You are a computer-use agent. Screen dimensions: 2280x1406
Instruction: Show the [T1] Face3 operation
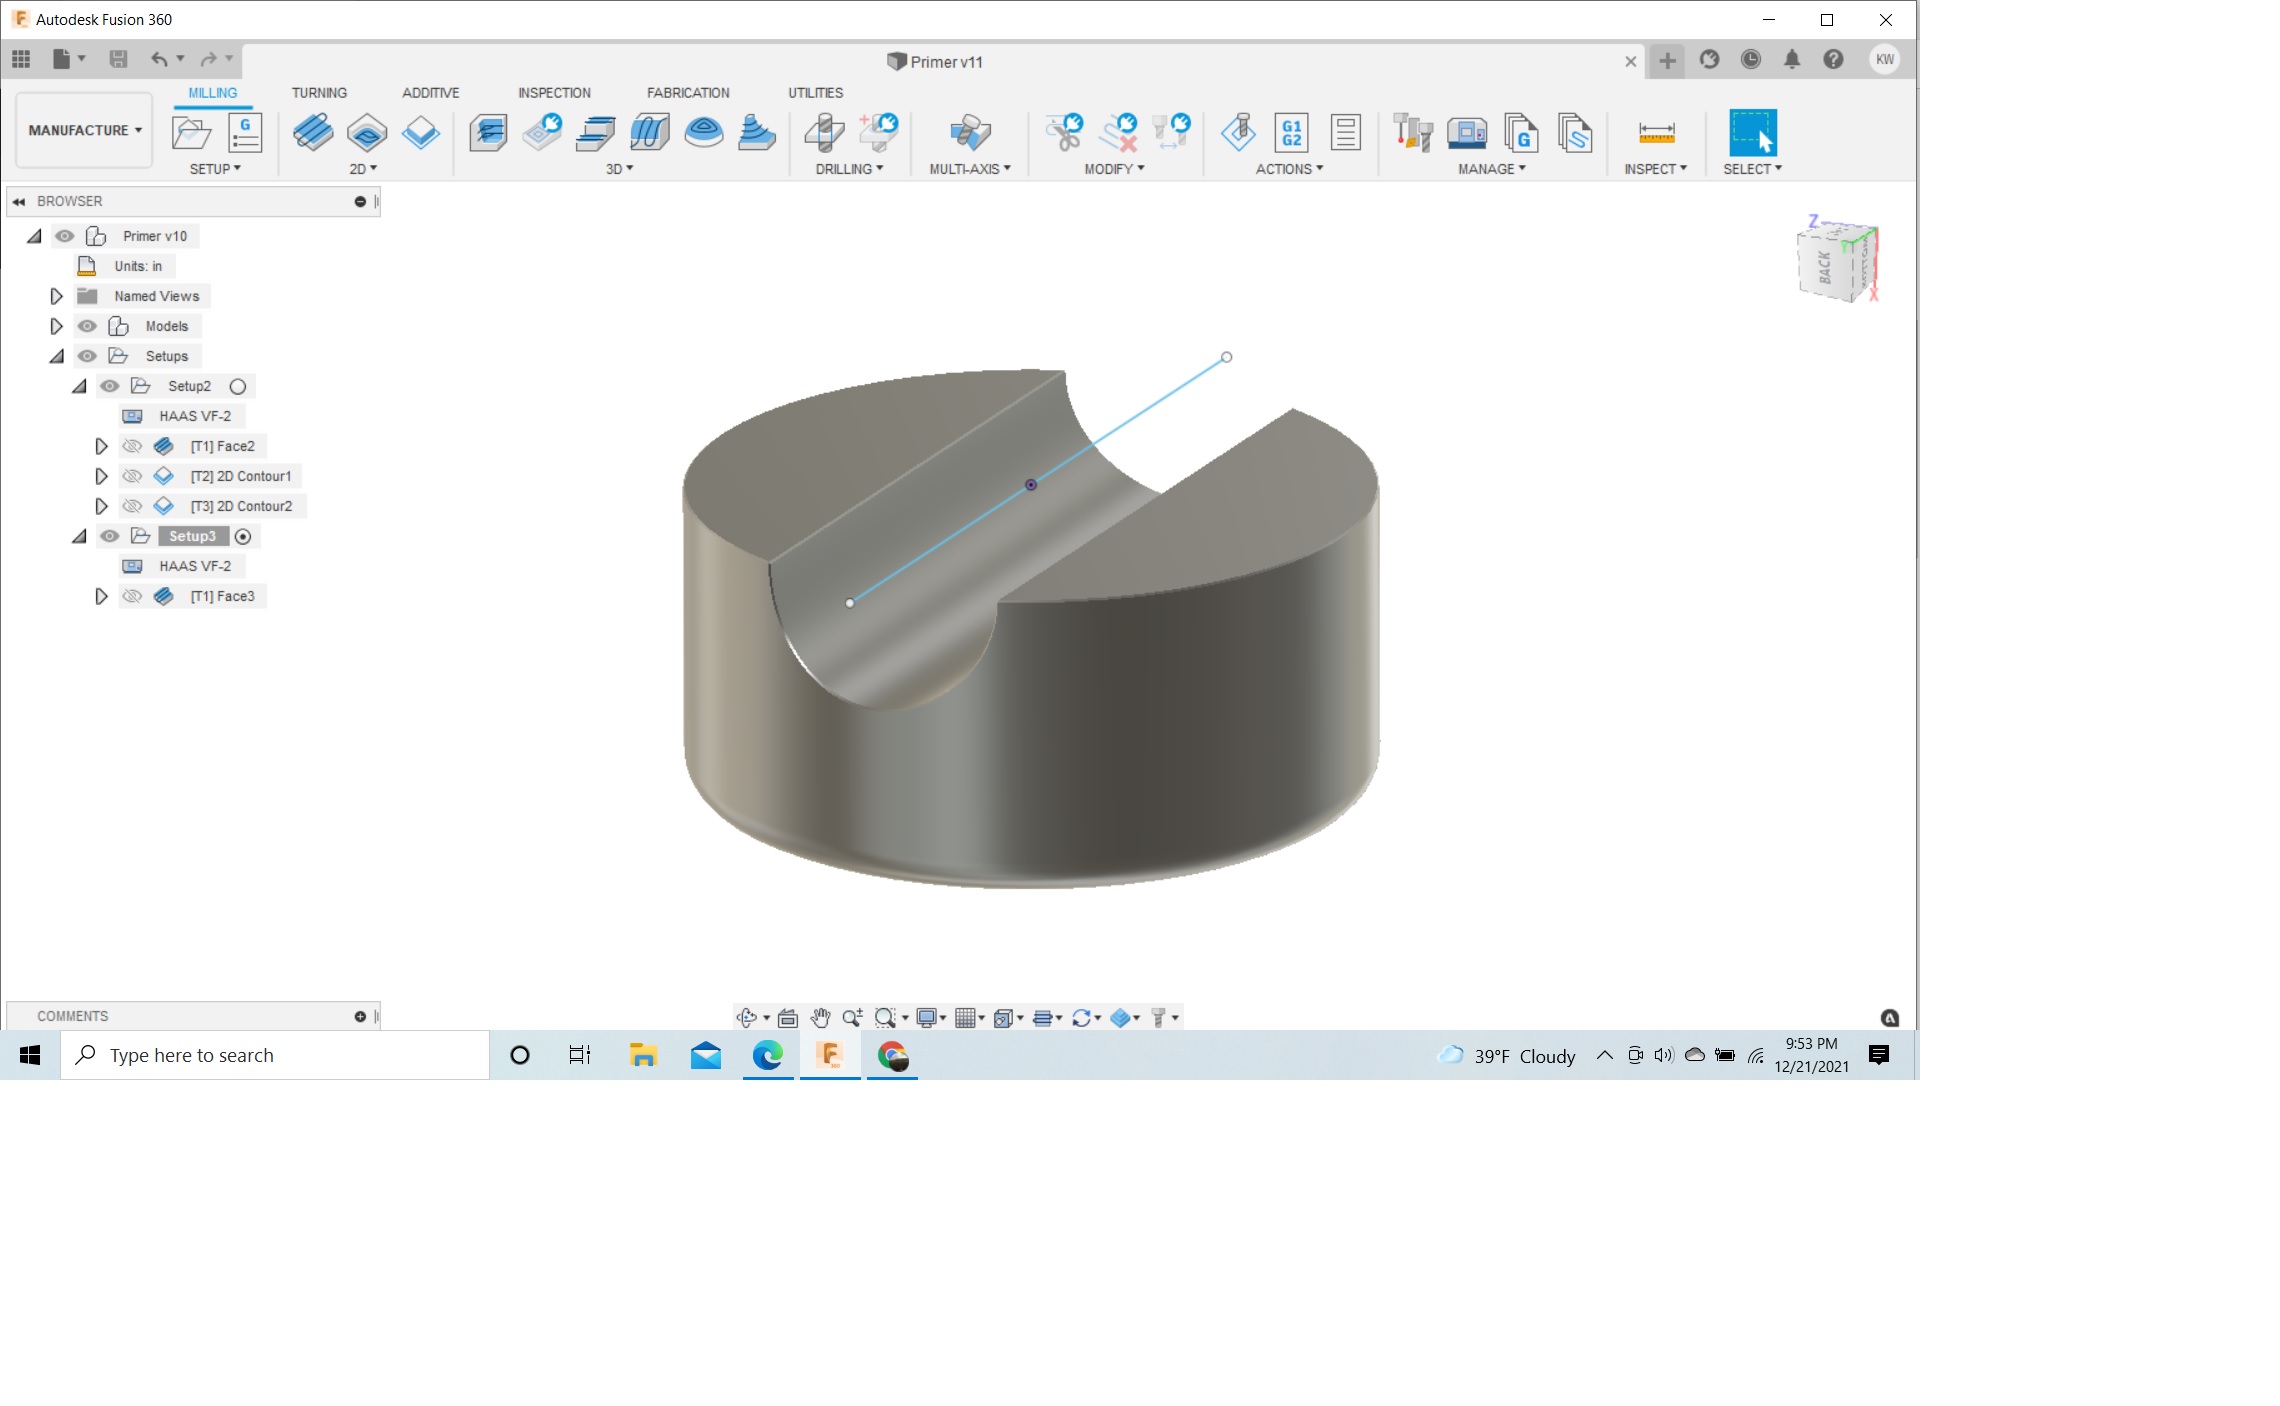coord(132,596)
